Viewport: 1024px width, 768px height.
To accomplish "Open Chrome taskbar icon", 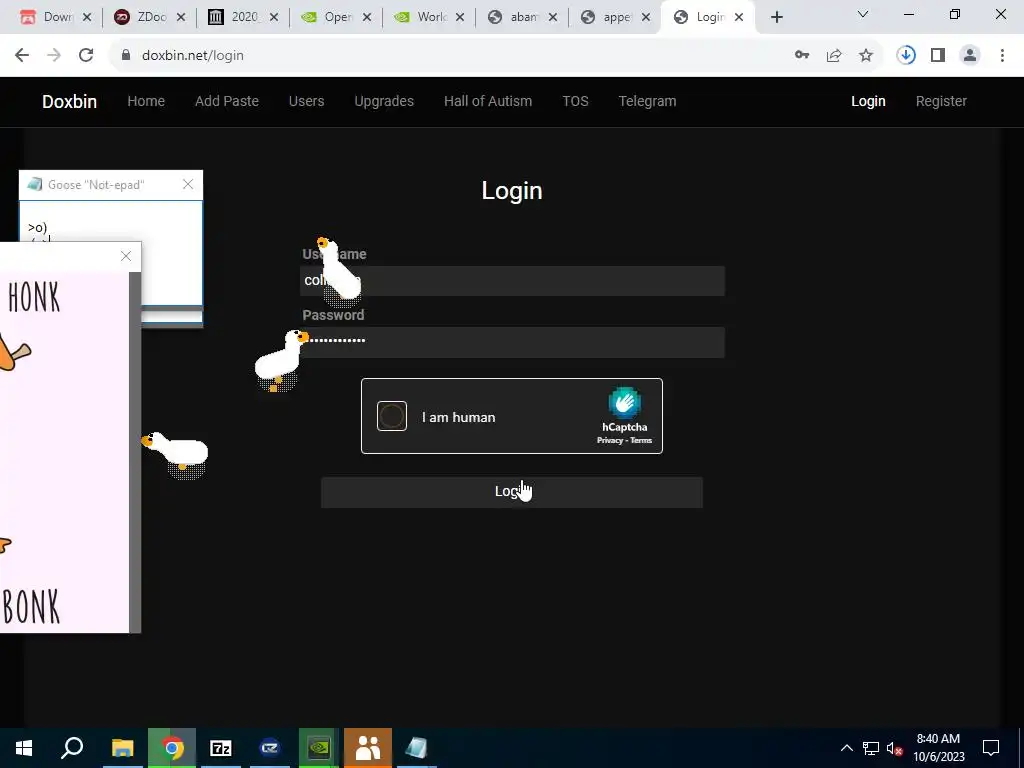I will click(172, 748).
